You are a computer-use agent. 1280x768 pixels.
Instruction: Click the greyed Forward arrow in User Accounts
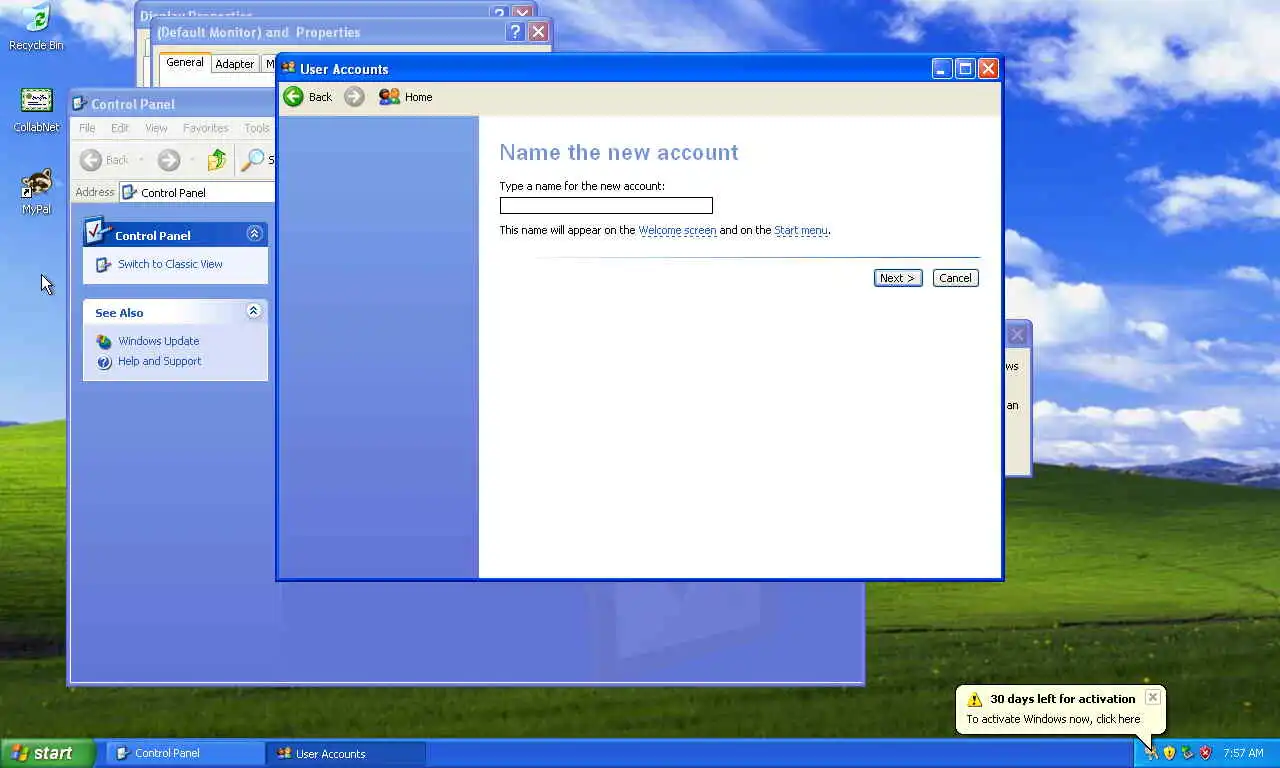[x=354, y=96]
